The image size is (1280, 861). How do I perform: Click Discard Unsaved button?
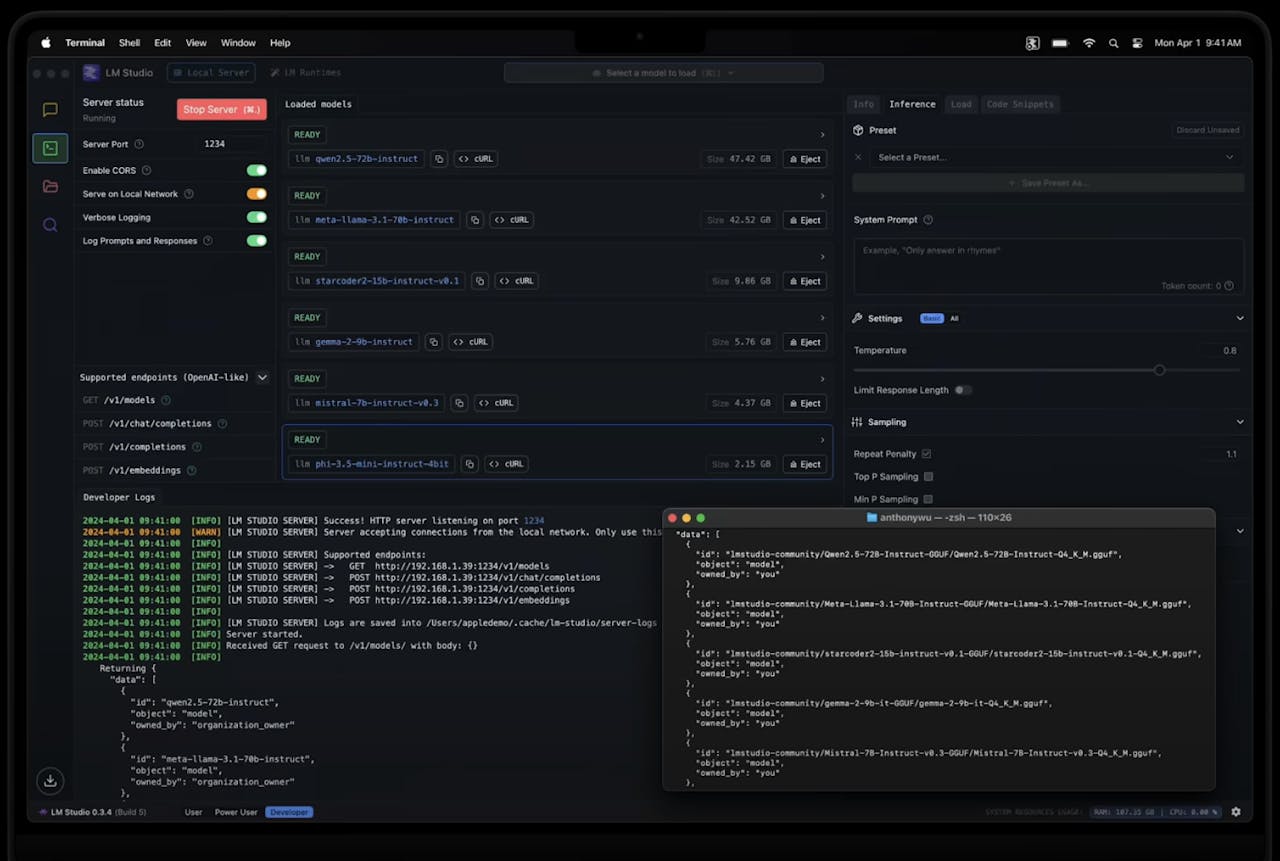tap(1209, 130)
